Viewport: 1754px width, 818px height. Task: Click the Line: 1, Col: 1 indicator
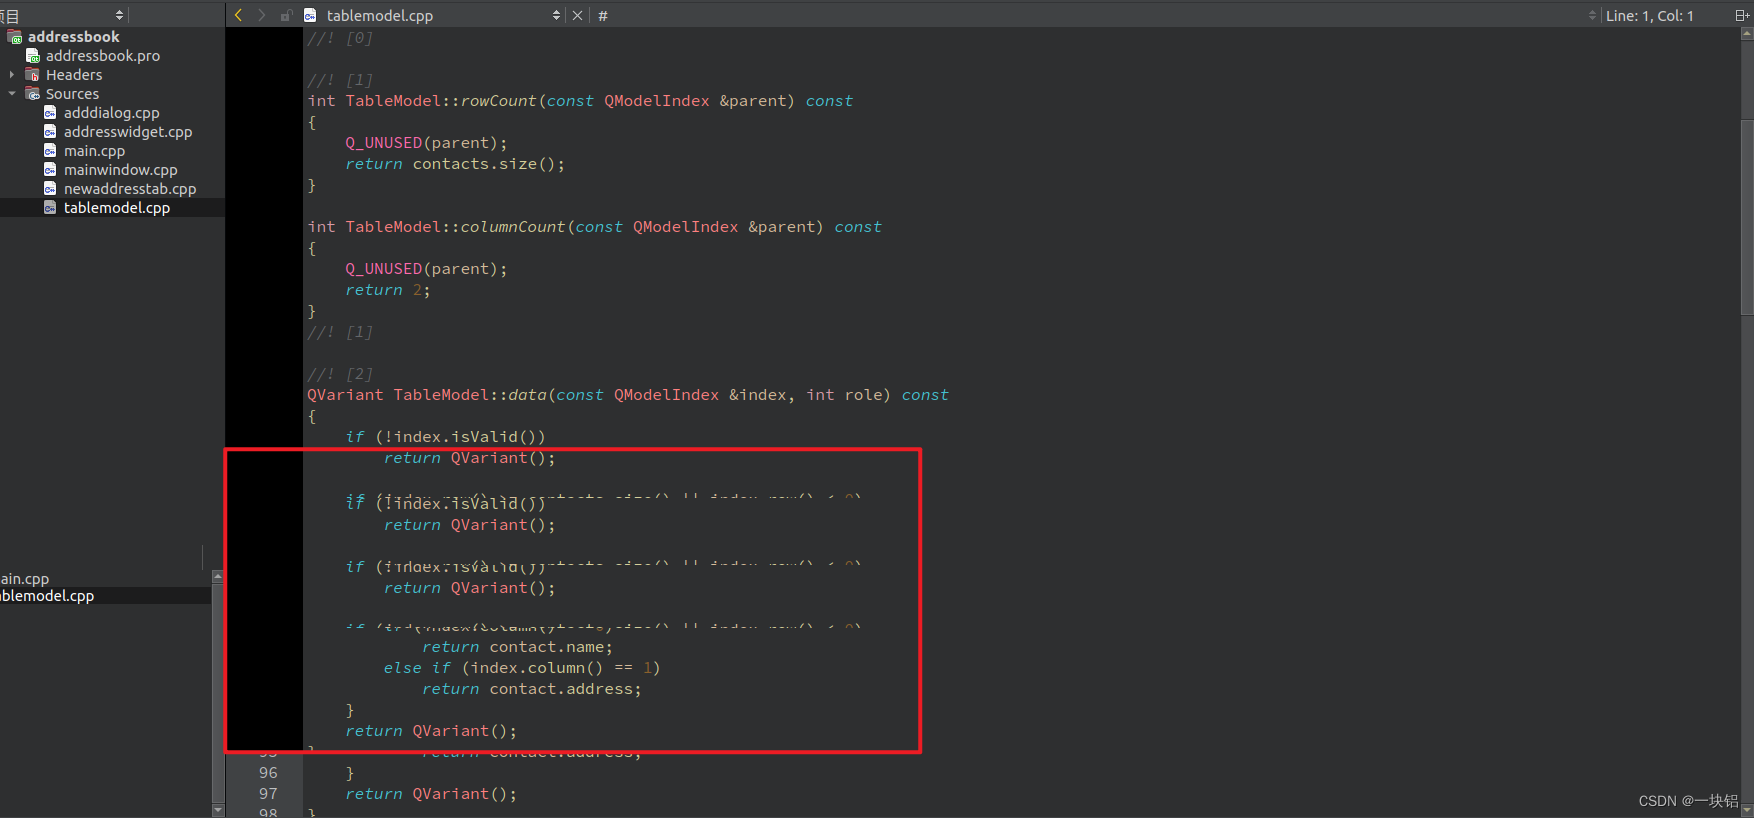(x=1649, y=15)
